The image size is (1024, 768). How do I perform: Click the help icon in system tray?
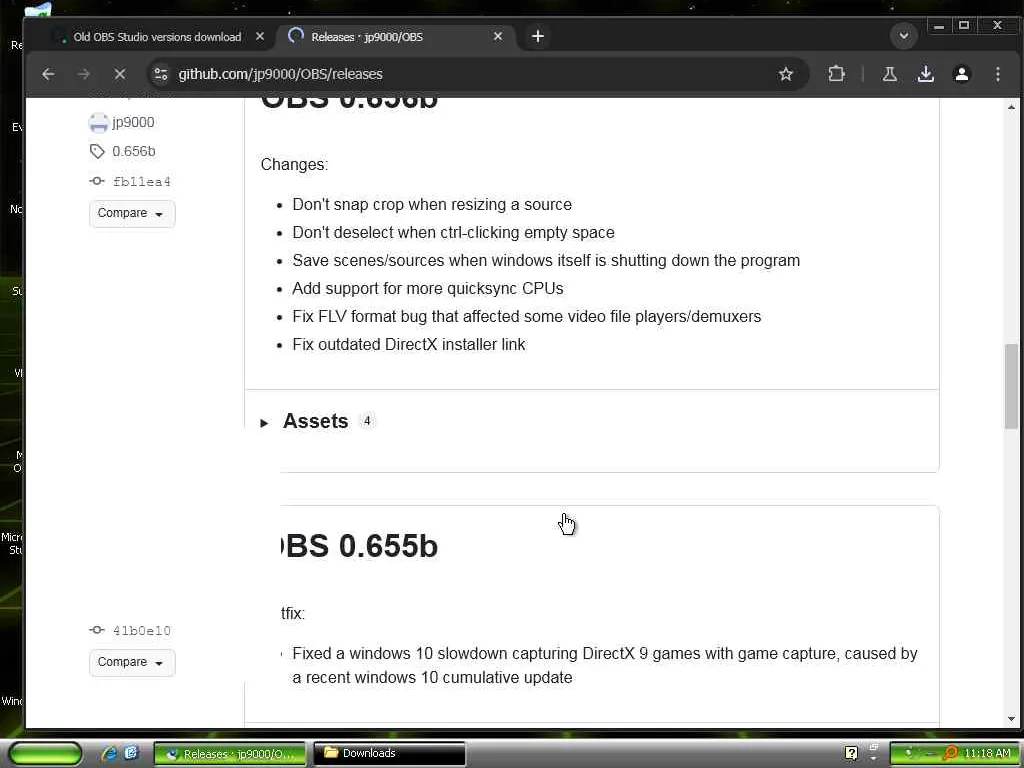click(851, 754)
